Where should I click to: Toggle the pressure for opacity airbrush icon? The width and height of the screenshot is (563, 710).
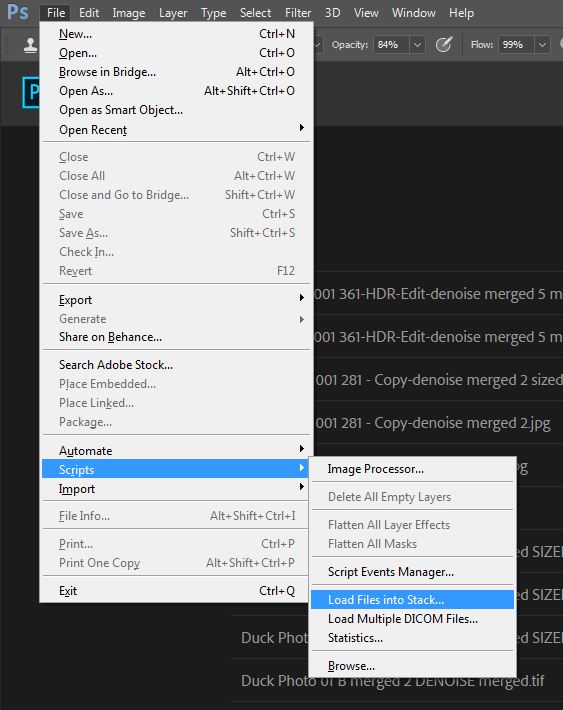(444, 44)
